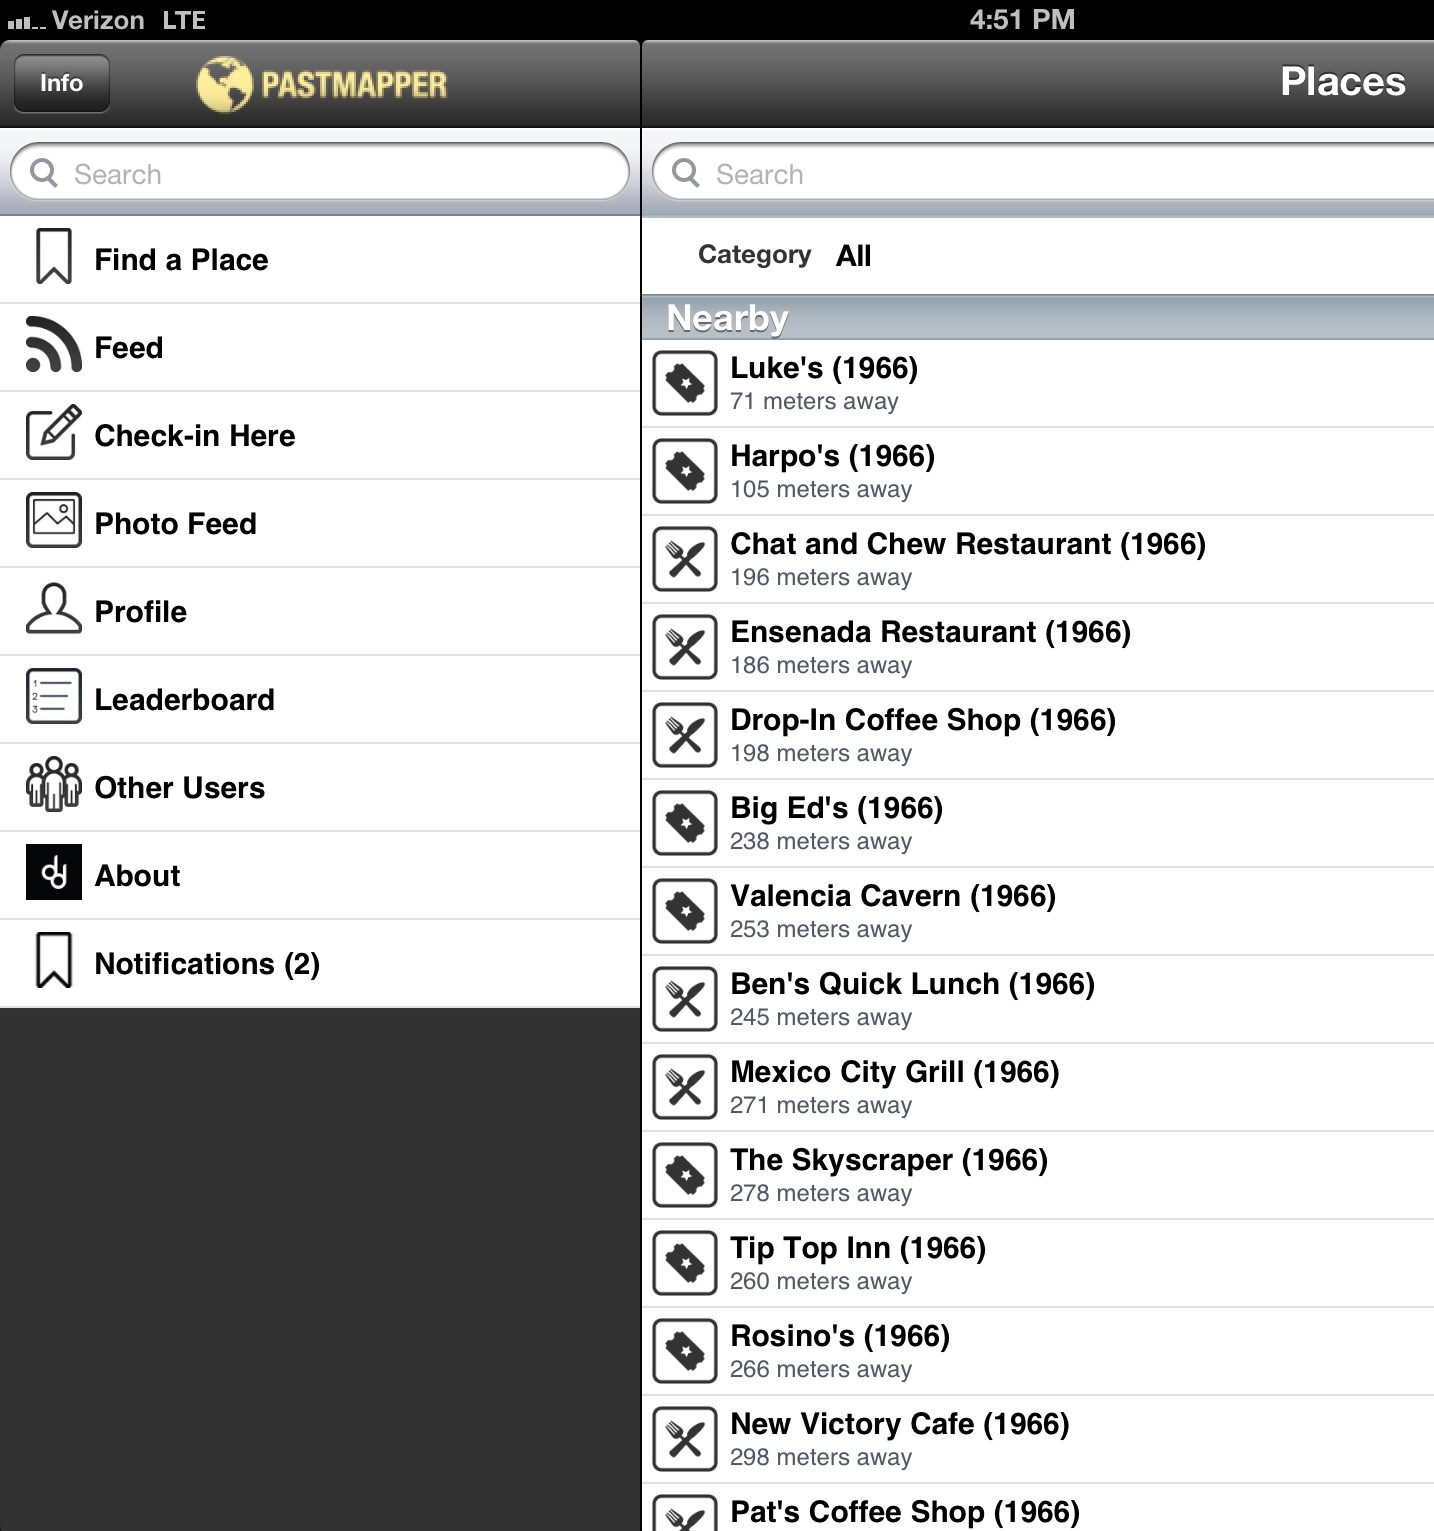Open Drop-In Coffee Shop (1966)

1038,736
